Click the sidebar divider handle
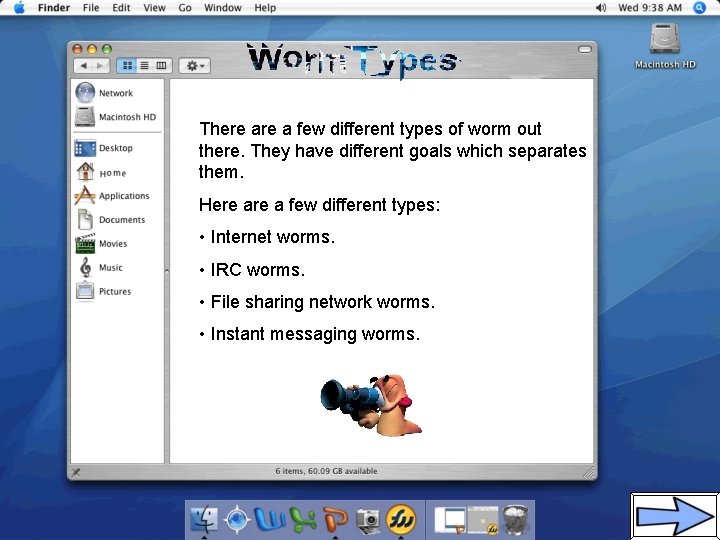The image size is (720, 540). [x=167, y=271]
